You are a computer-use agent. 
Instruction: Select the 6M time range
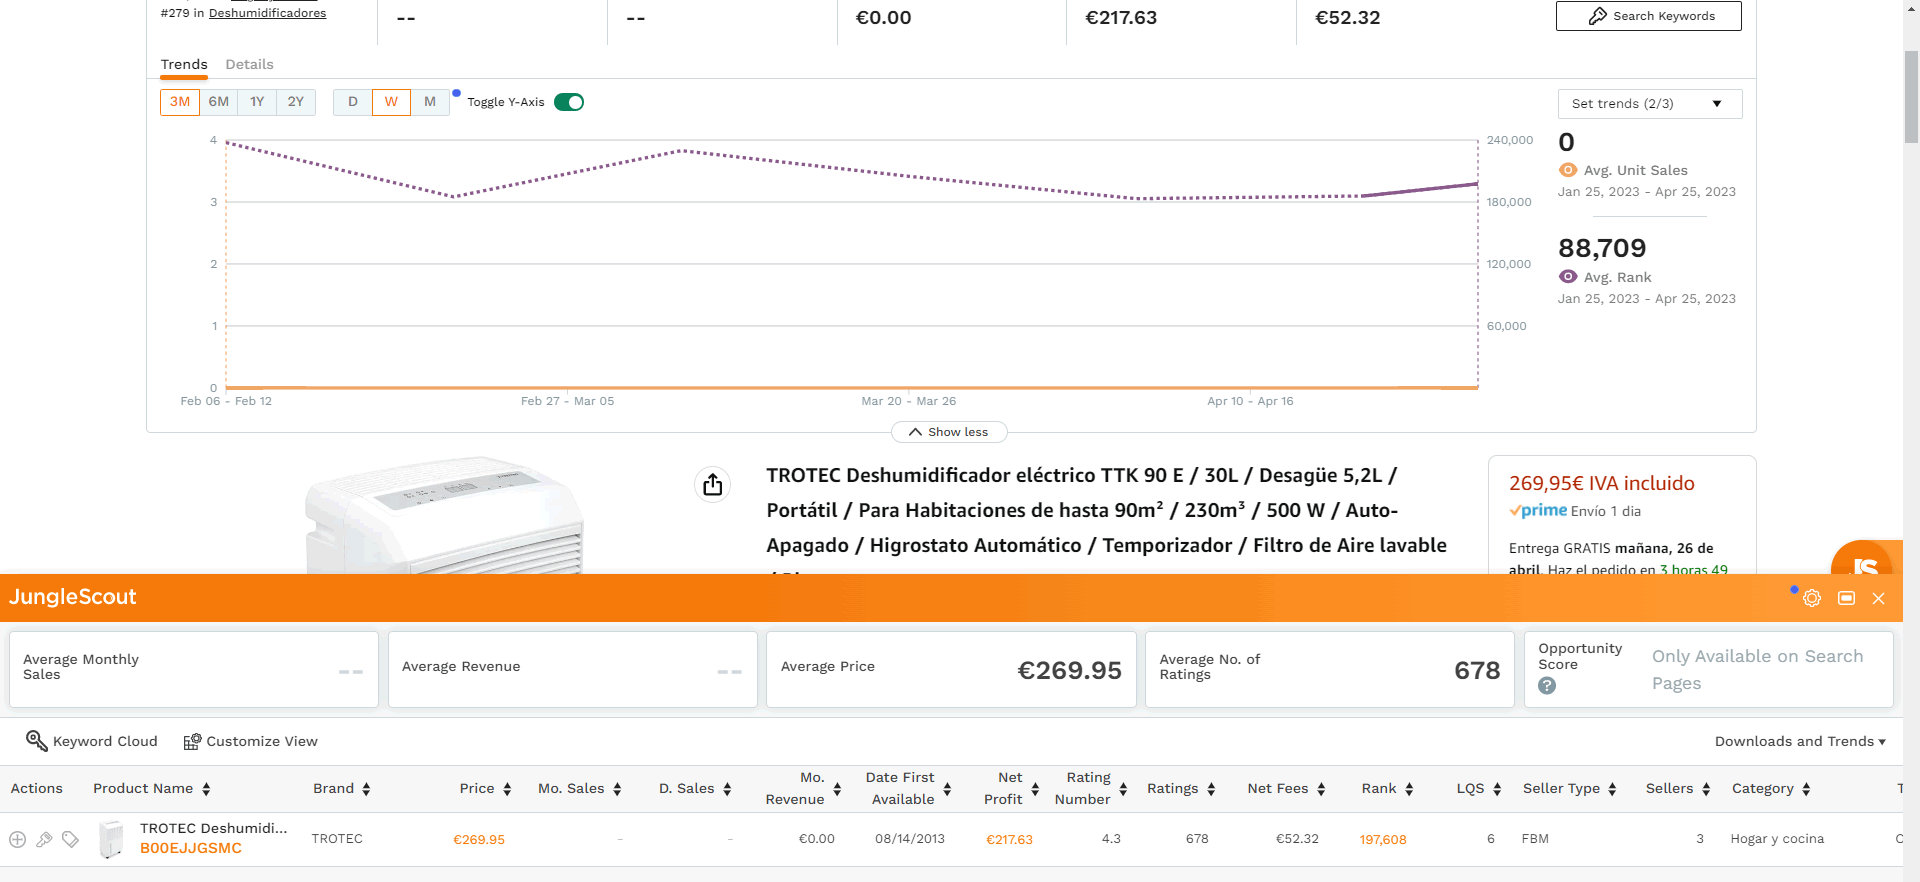pyautogui.click(x=219, y=102)
